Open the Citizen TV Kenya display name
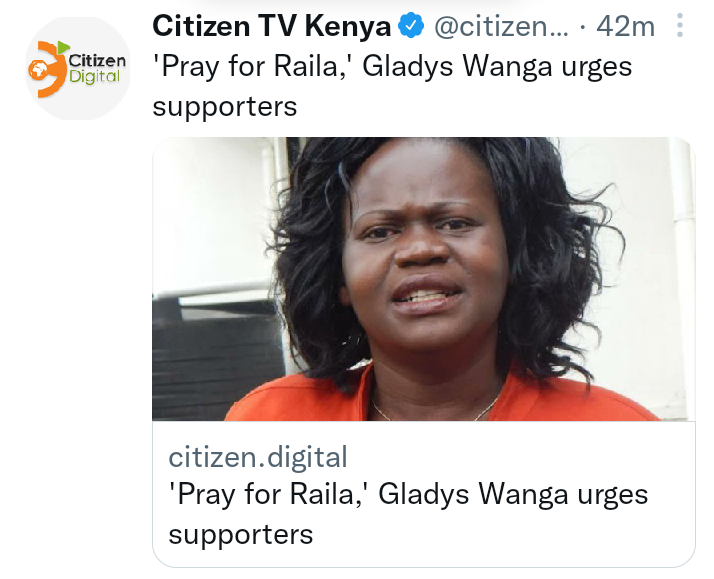 pos(272,26)
